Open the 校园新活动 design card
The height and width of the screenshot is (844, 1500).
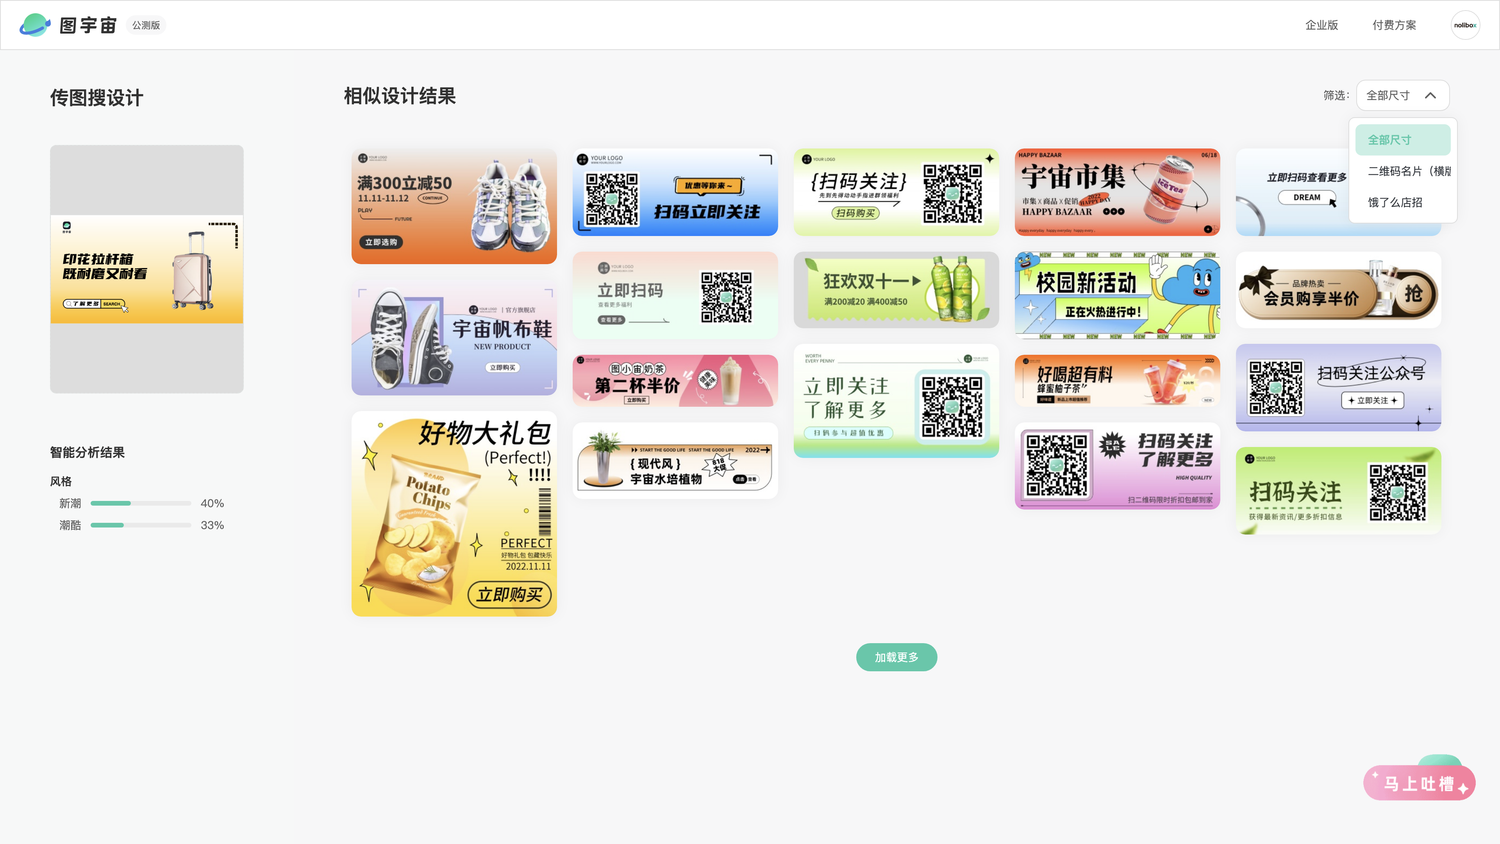tap(1117, 295)
